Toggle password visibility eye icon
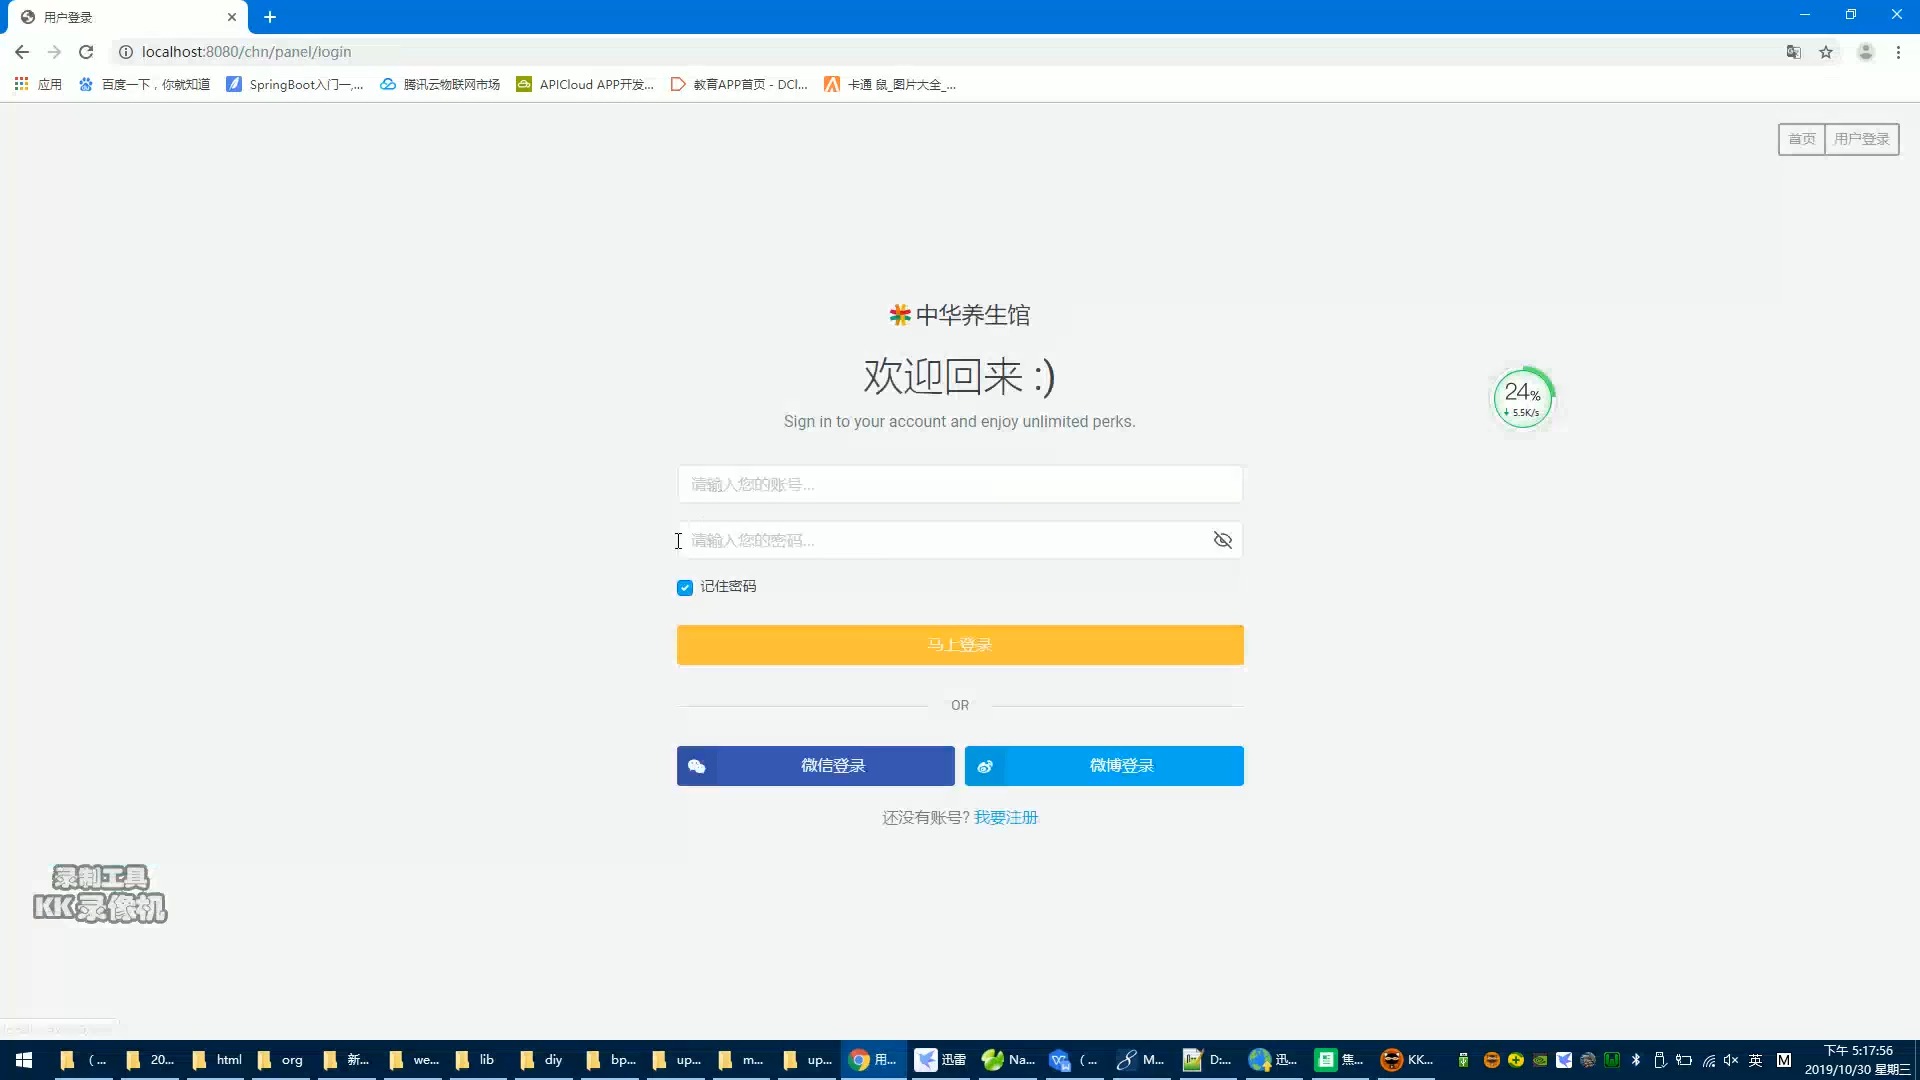This screenshot has width=1920, height=1080. point(1222,540)
